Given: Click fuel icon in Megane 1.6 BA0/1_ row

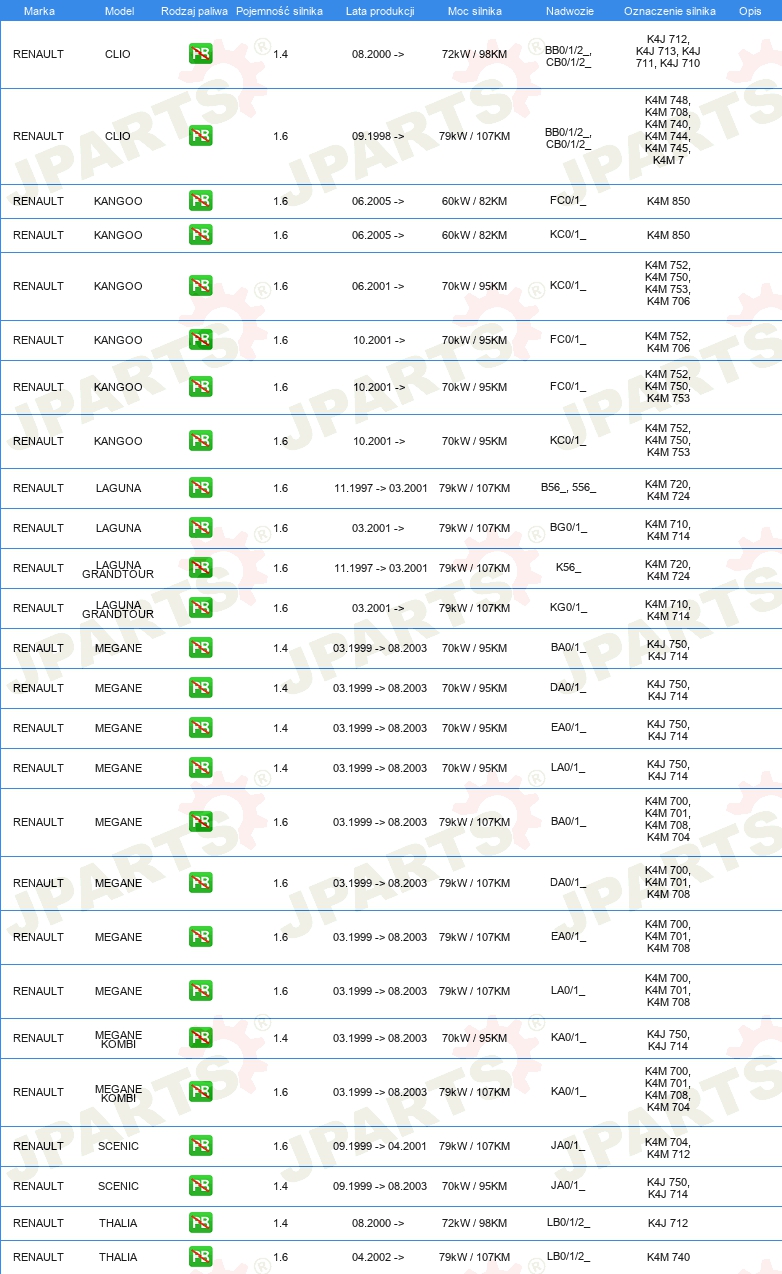Looking at the screenshot, I should tap(200, 822).
